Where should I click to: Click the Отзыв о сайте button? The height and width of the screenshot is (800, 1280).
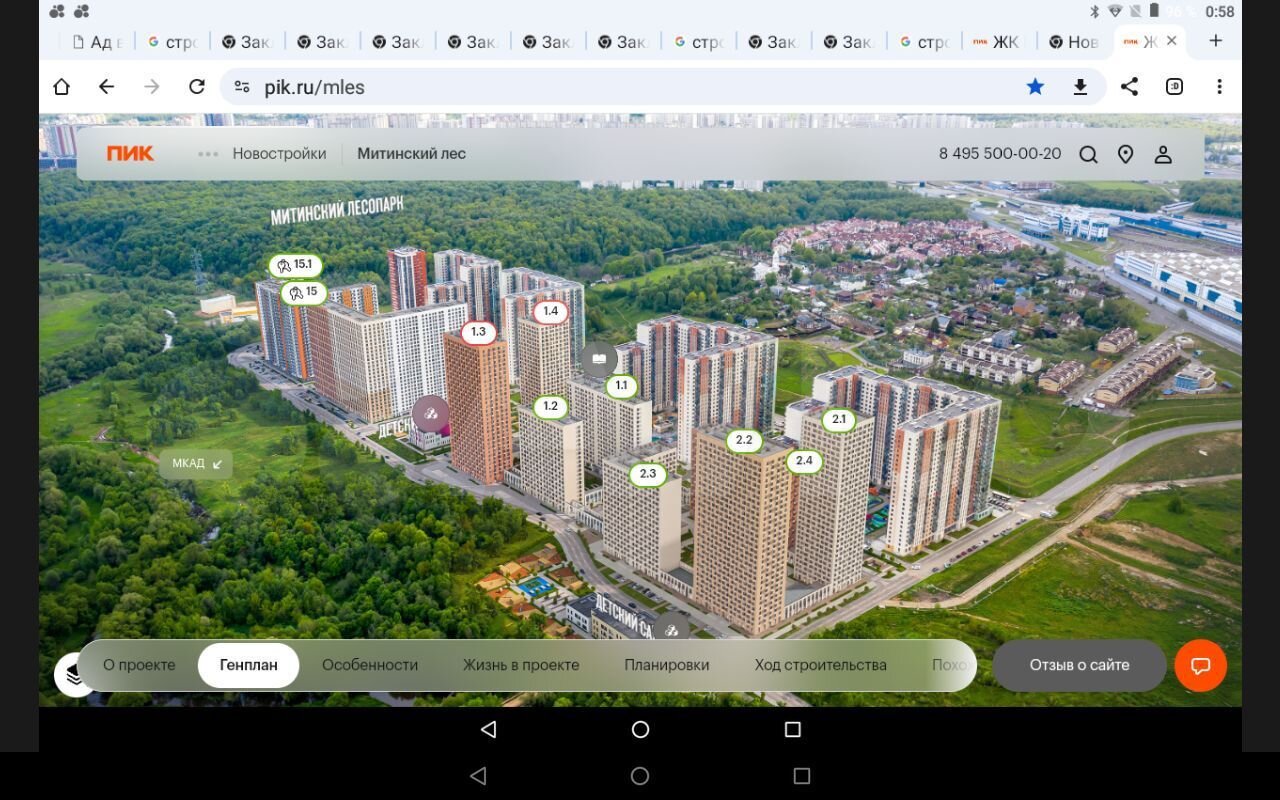(1079, 665)
